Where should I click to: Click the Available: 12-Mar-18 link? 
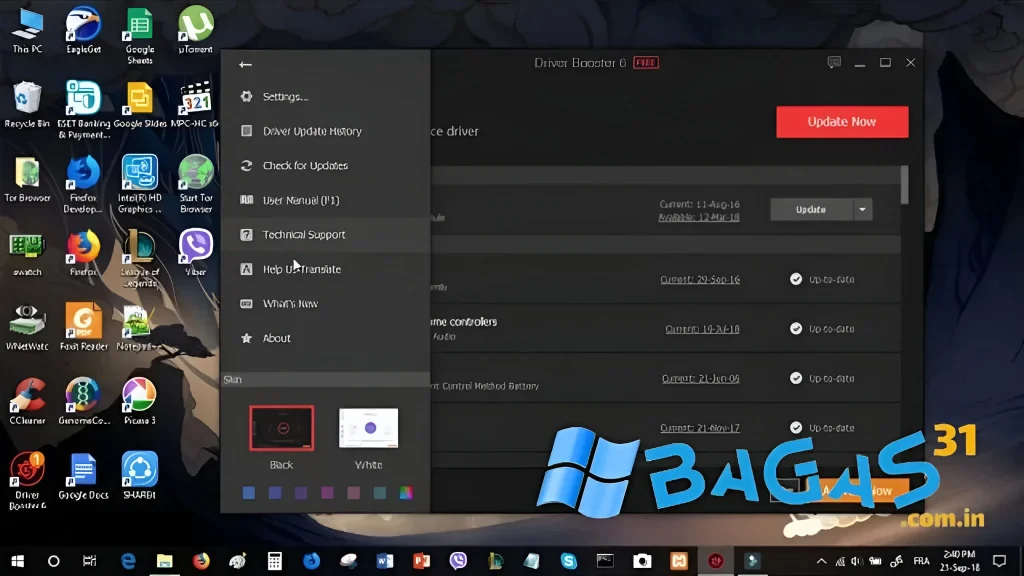coord(699,217)
